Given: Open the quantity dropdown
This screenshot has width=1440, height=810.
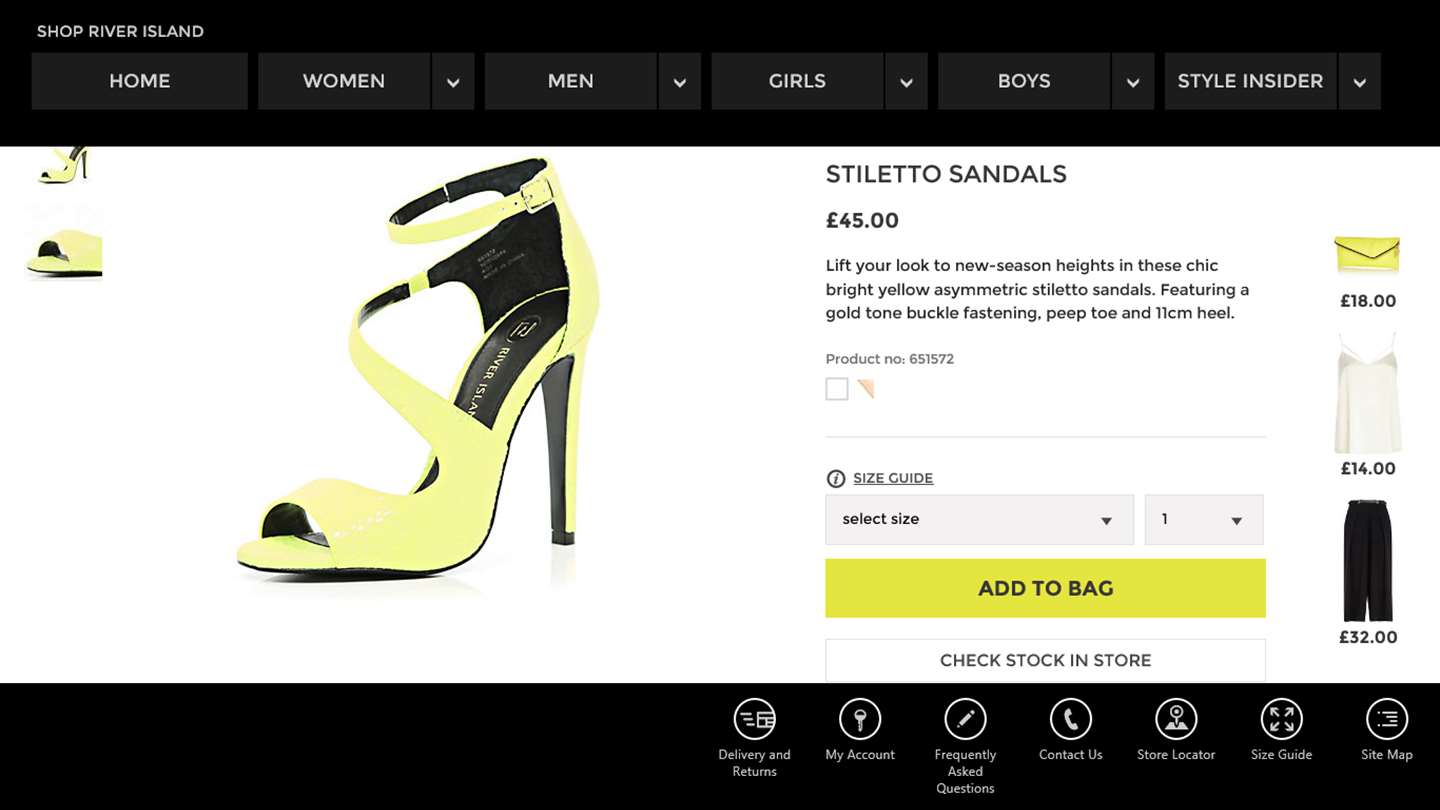Looking at the screenshot, I should pyautogui.click(x=1203, y=520).
